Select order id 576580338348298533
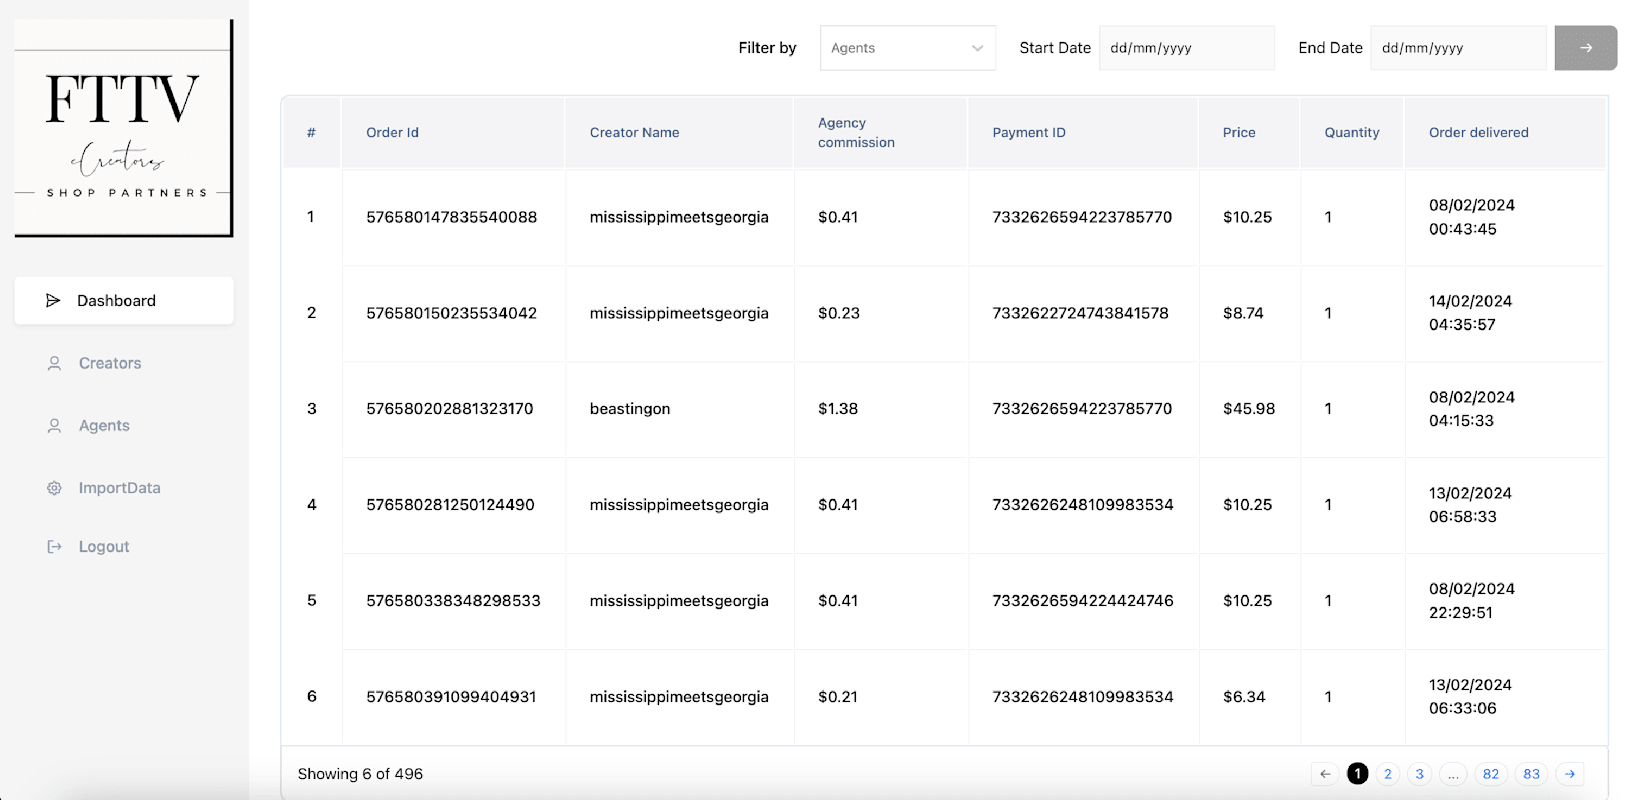The width and height of the screenshot is (1633, 800). pyautogui.click(x=453, y=601)
